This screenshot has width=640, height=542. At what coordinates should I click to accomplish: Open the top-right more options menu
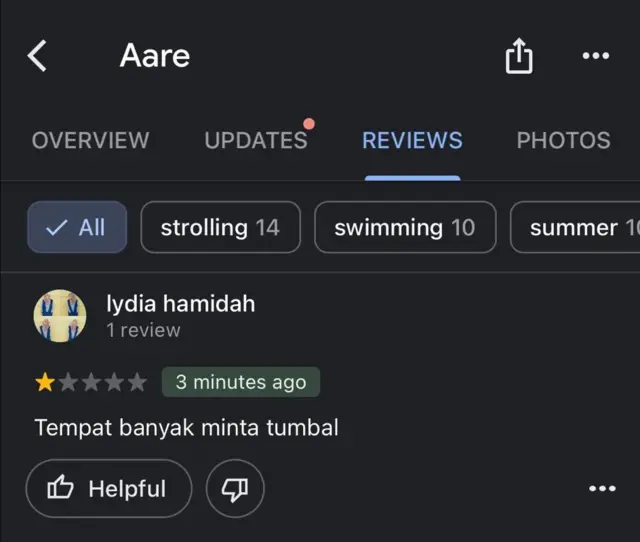595,56
